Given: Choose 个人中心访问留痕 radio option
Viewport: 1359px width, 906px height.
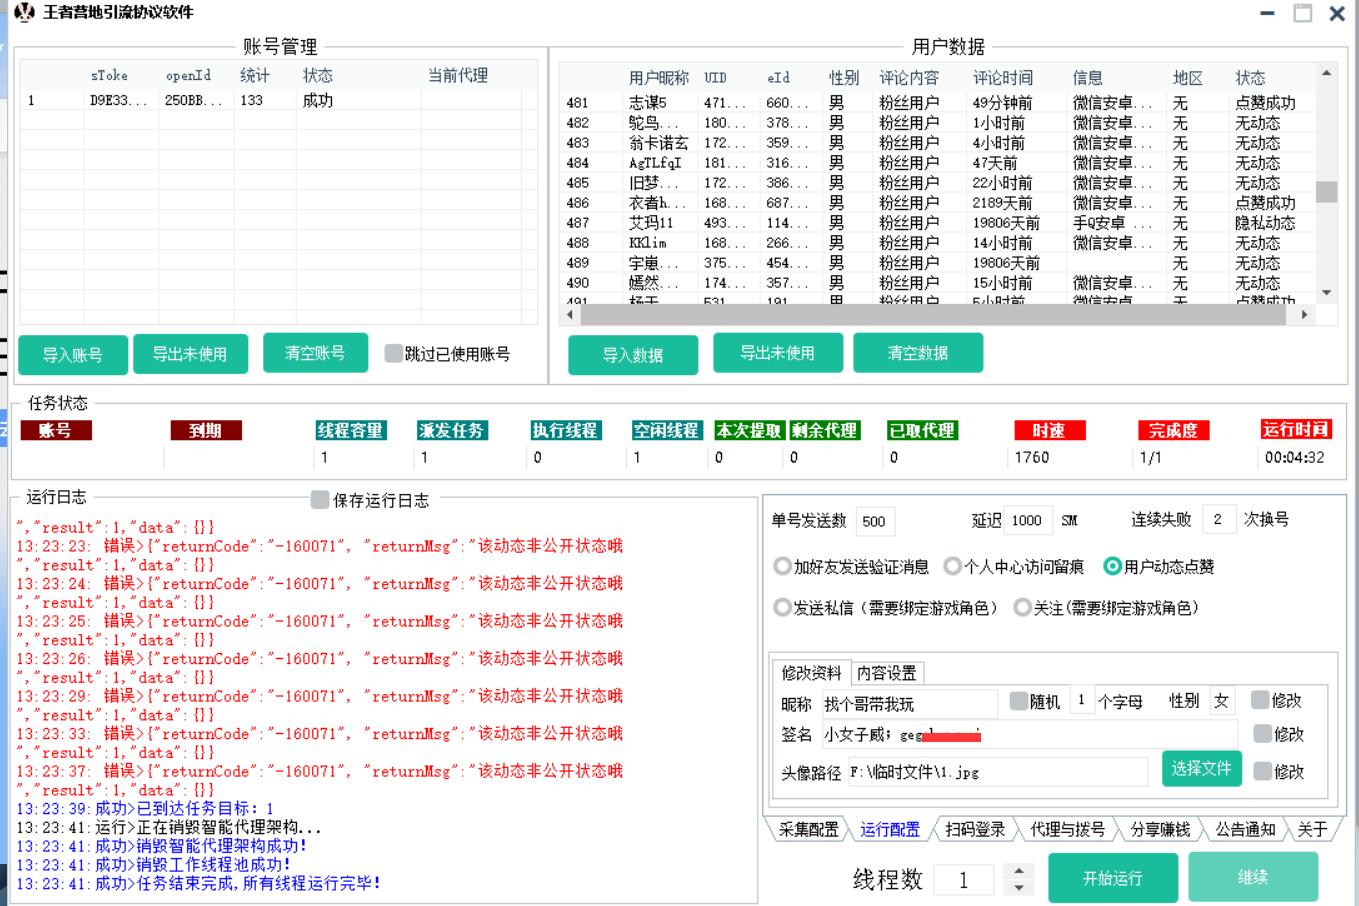Looking at the screenshot, I should (952, 566).
